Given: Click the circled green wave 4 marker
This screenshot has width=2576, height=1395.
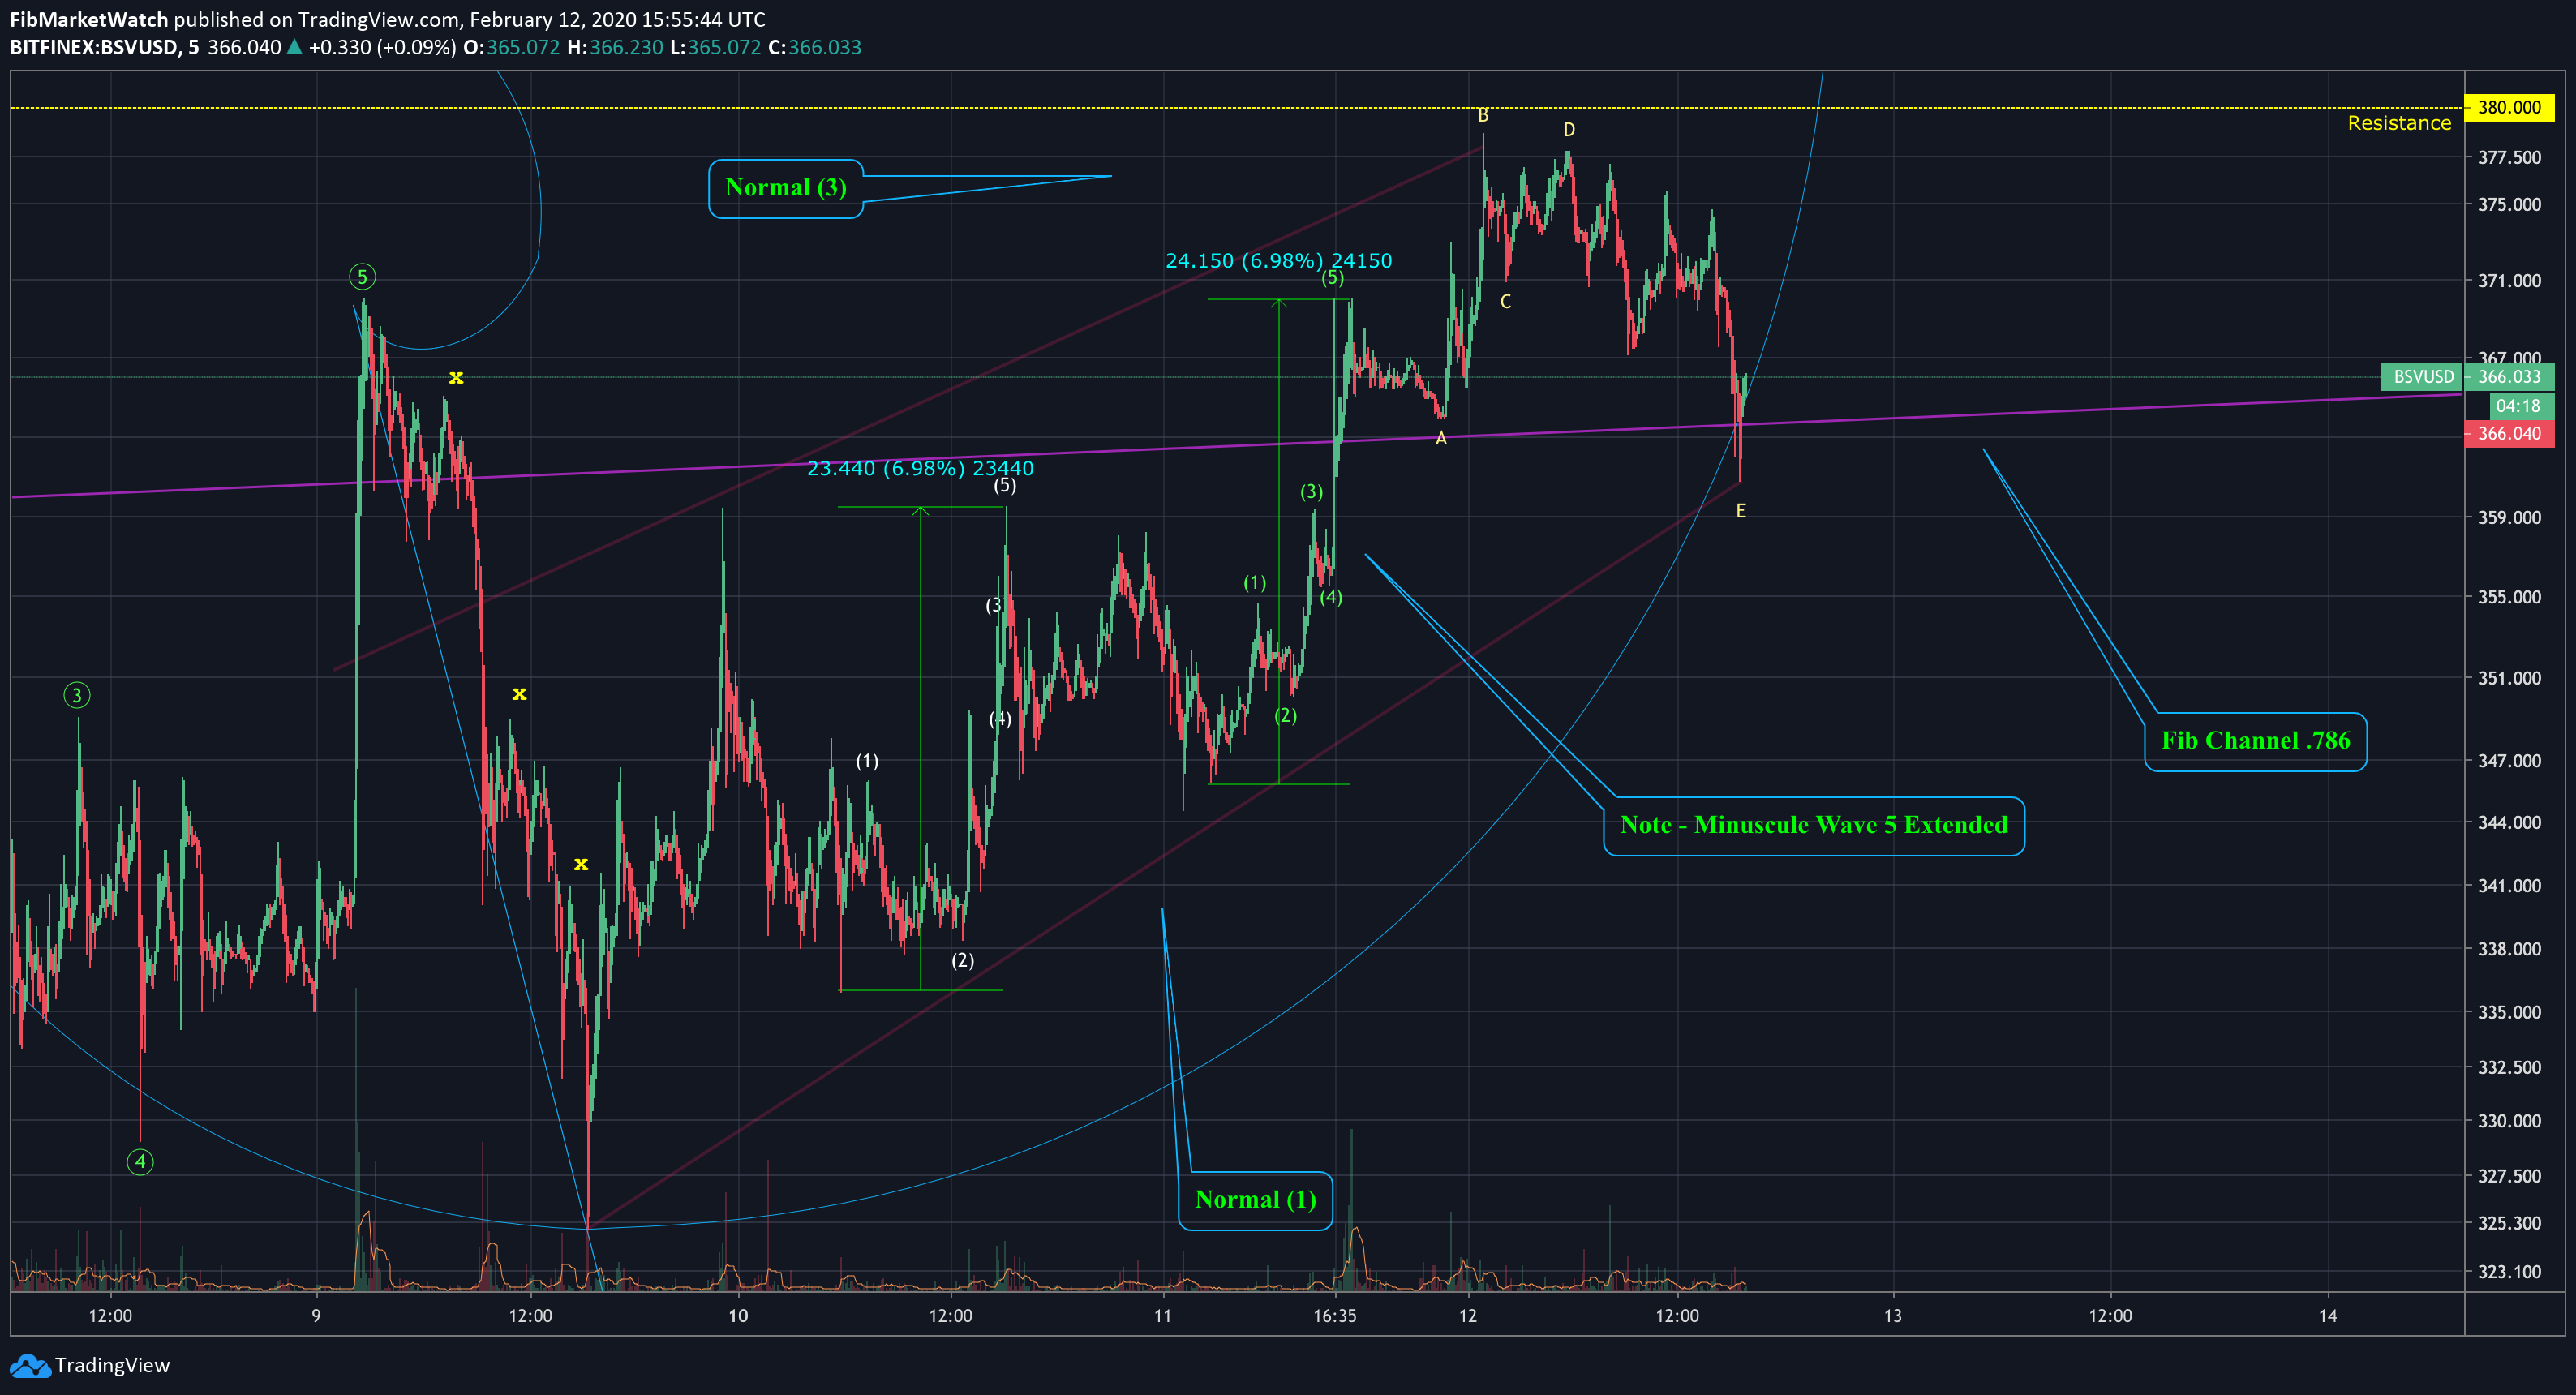Looking at the screenshot, I should tap(140, 1162).
